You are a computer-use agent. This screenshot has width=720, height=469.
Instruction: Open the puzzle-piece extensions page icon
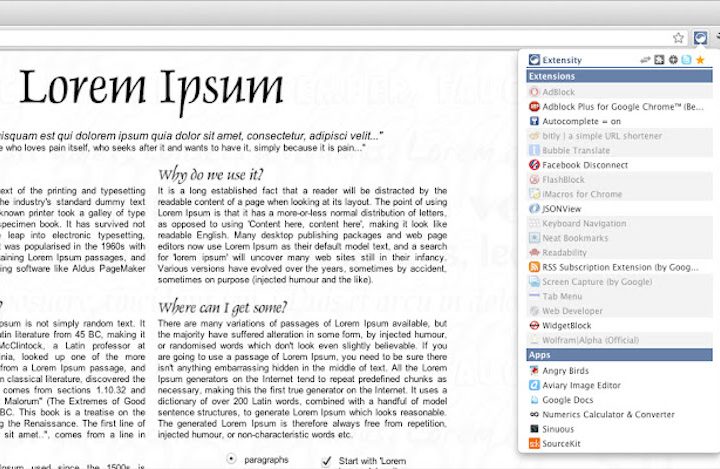659,60
